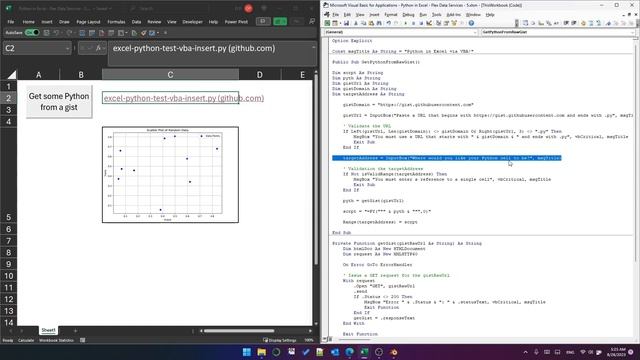This screenshot has width=640, height=360.
Task: Click the Excel horizontal scrollbar
Action: (239, 331)
